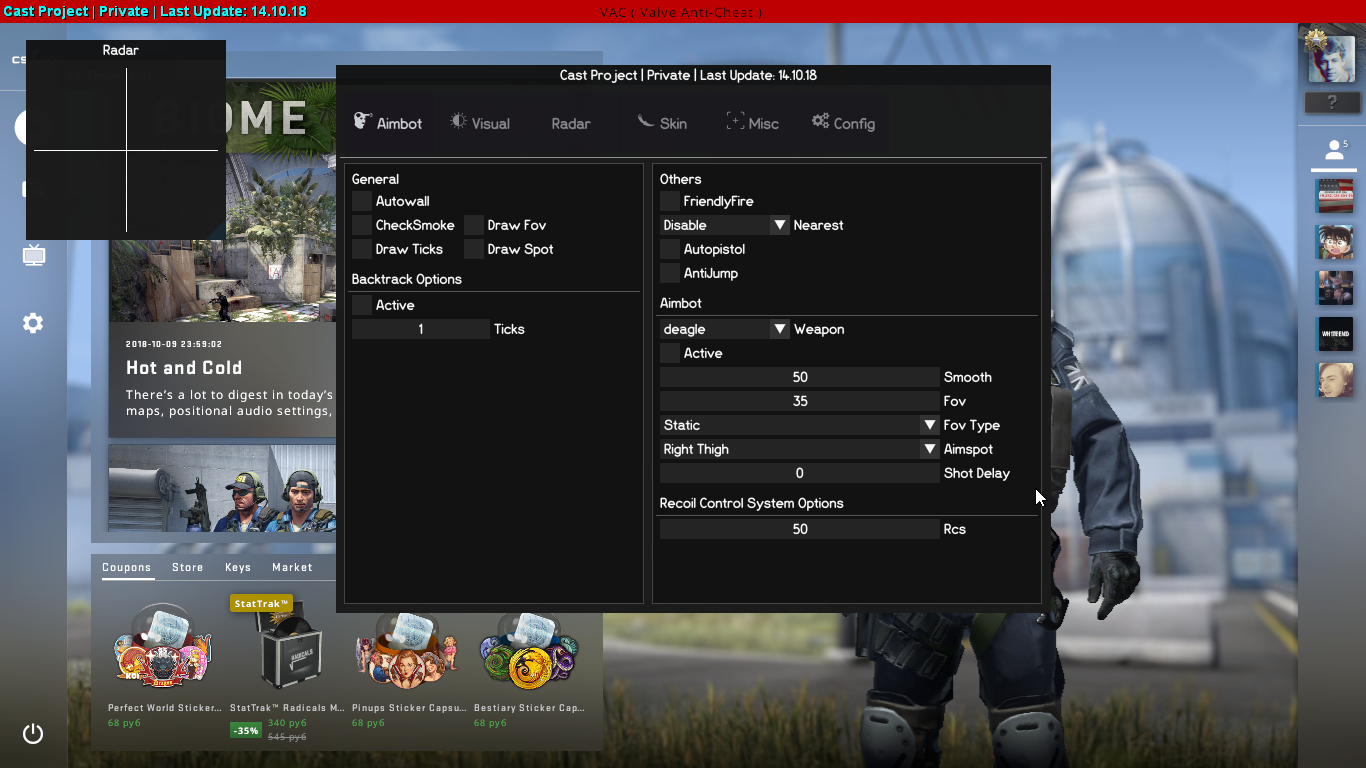Image resolution: width=1366 pixels, height=768 pixels.
Task: Open the Weapon dropdown showing deagle
Action: [x=725, y=329]
